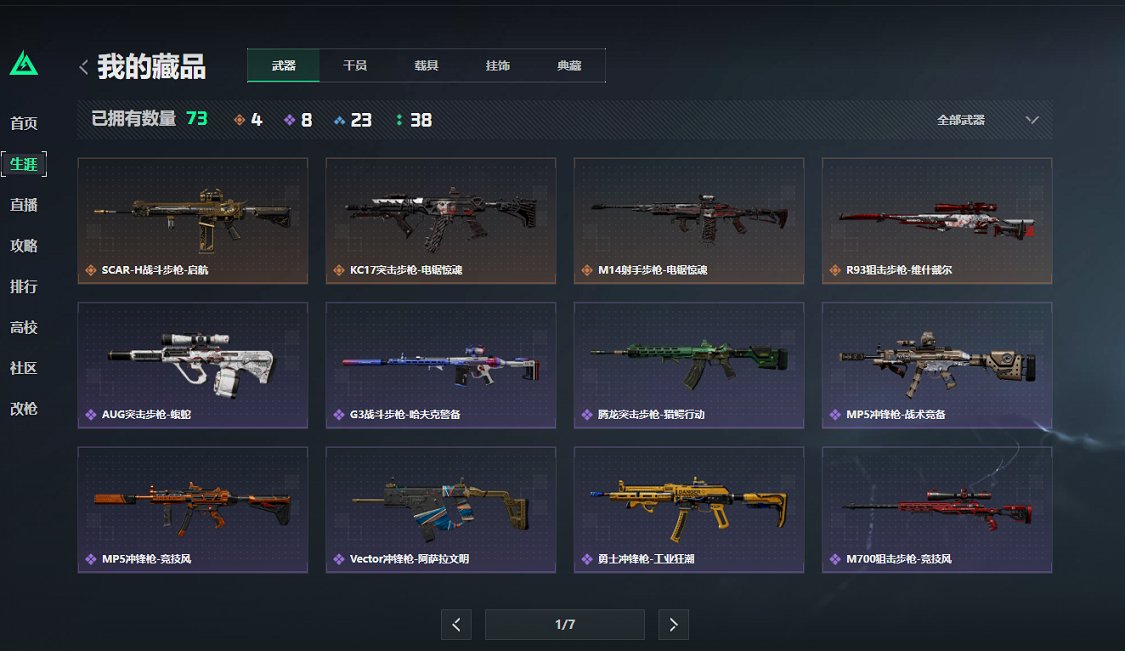Viewport: 1125px width, 651px height.
Task: Go back using the arrow beside 我的藏品
Action: (x=83, y=67)
